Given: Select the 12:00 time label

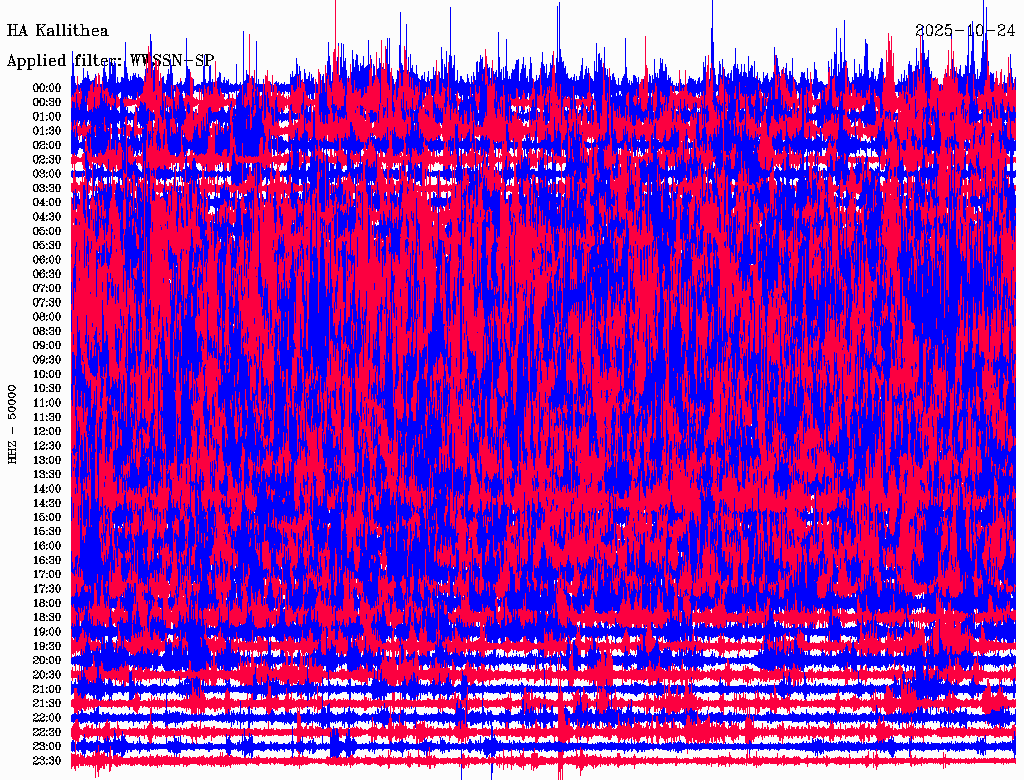Looking at the screenshot, I should click(x=47, y=431).
